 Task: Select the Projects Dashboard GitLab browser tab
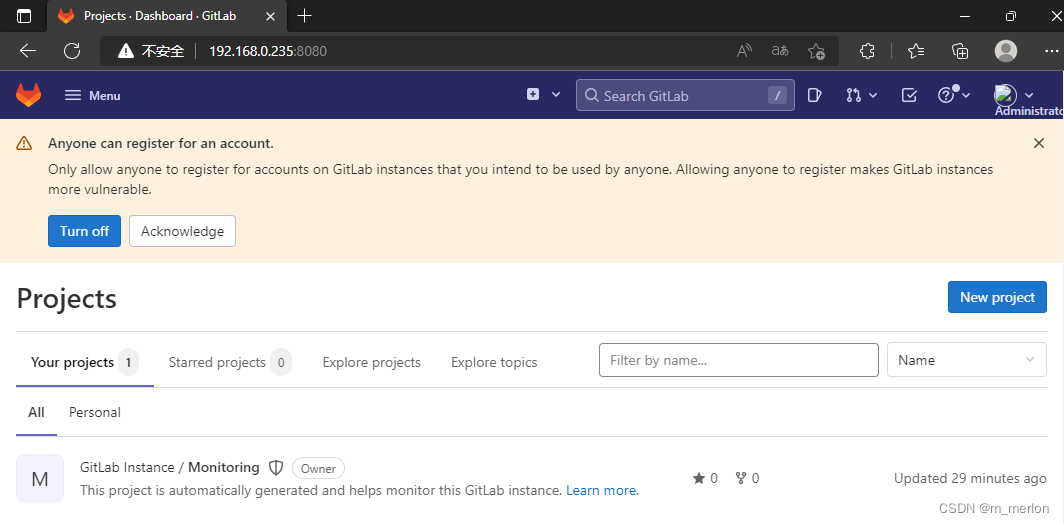tap(168, 16)
